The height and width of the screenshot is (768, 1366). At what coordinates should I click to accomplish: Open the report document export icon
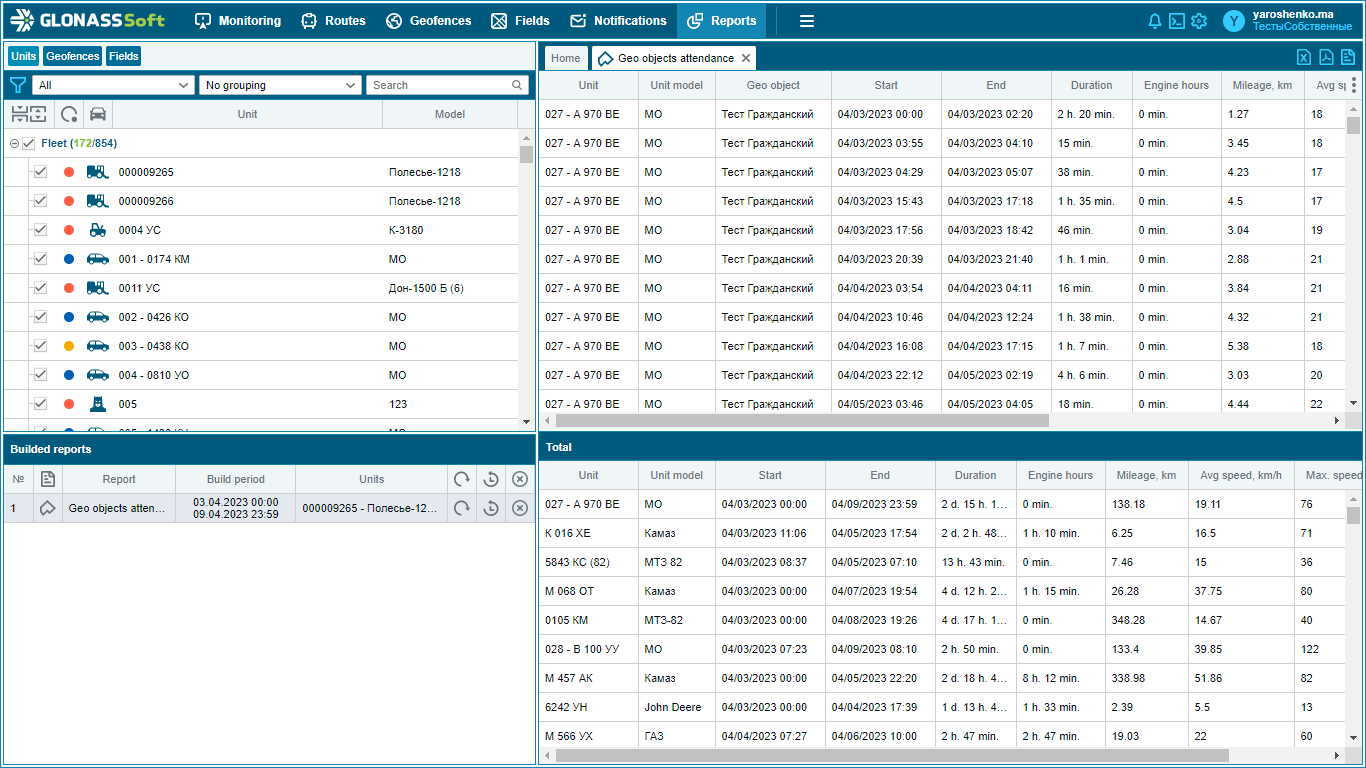click(x=1348, y=57)
